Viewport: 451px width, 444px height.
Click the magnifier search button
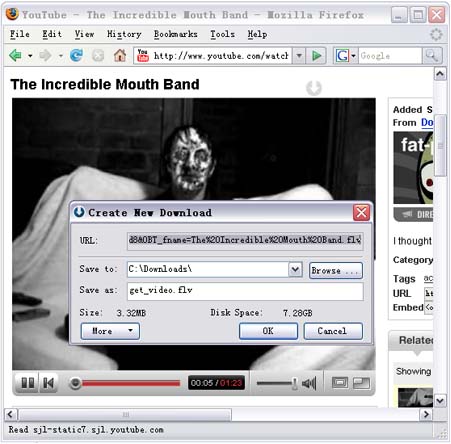(432, 56)
